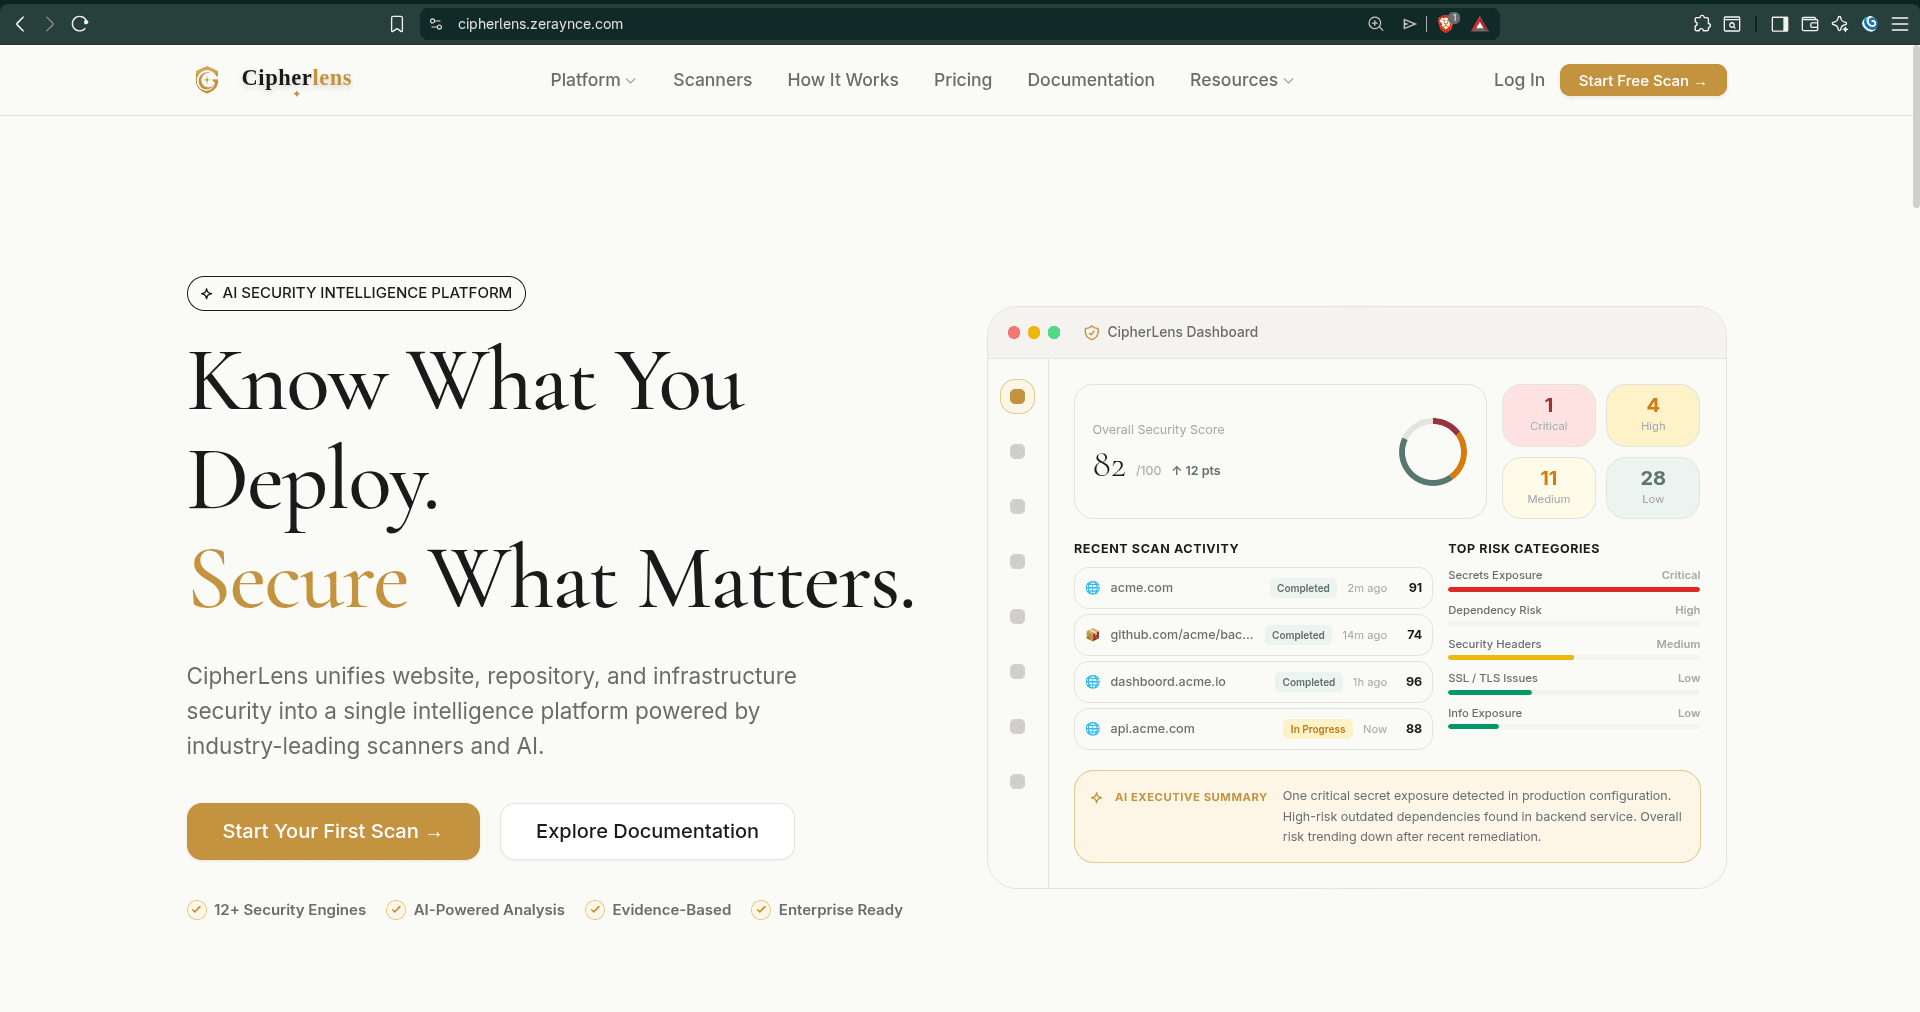1920x1012 pixels.
Task: Open the browser extensions puzzle icon
Action: point(1702,24)
